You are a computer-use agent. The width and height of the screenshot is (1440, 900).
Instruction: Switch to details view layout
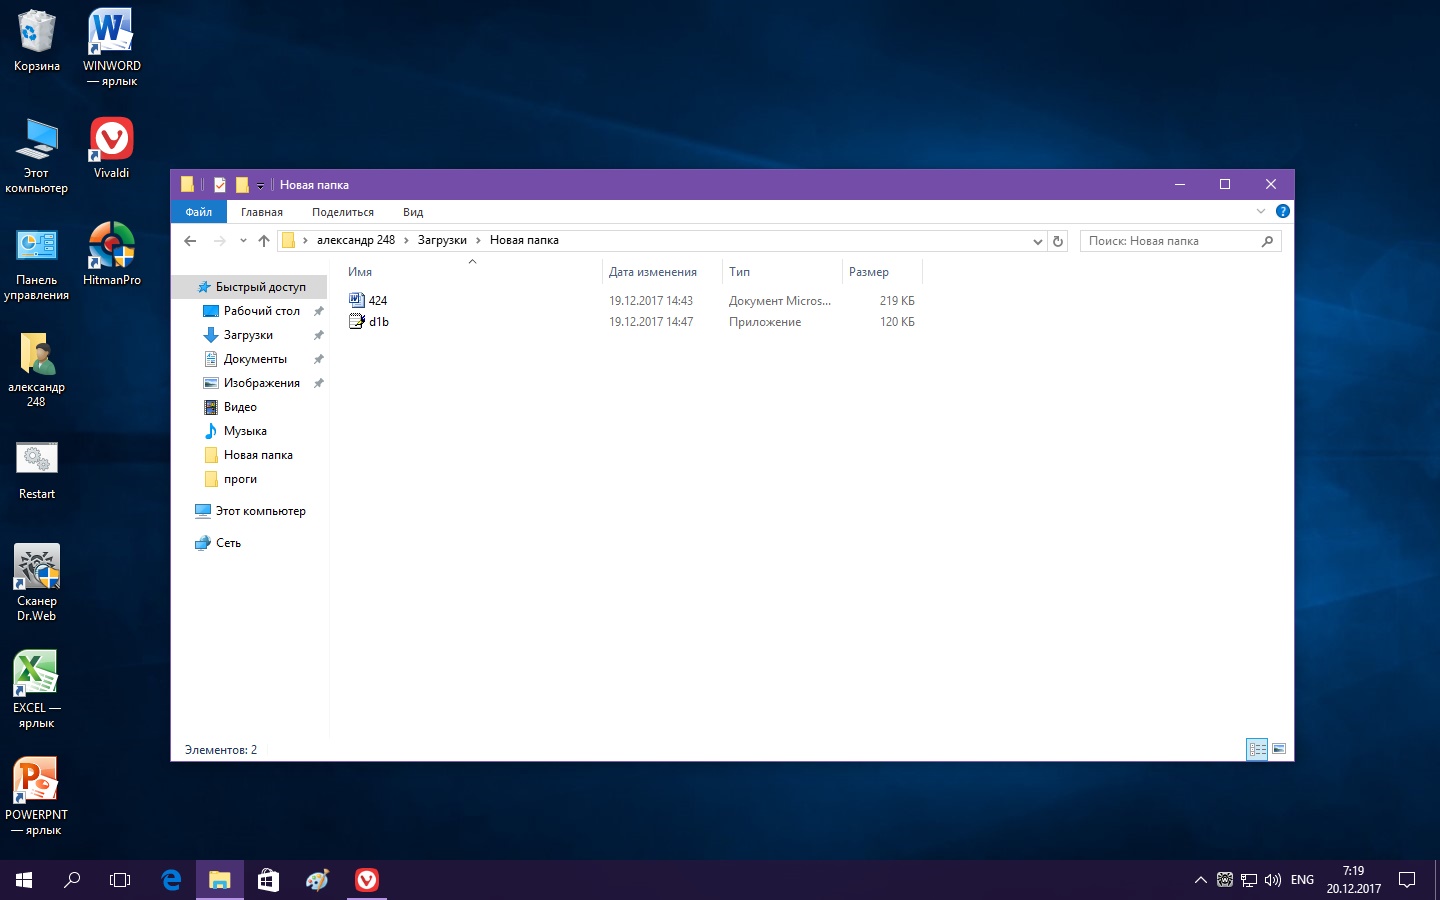pyautogui.click(x=1257, y=749)
